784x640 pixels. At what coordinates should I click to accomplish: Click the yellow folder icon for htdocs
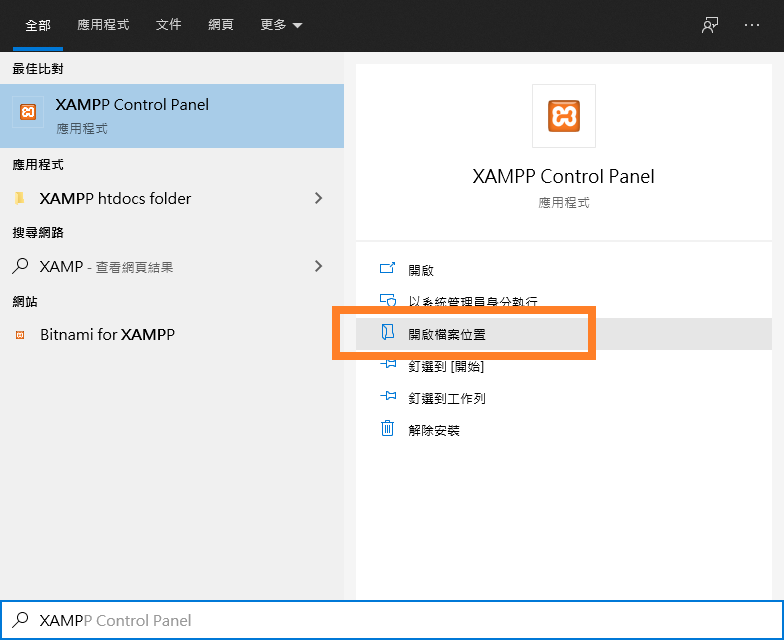(x=20, y=198)
